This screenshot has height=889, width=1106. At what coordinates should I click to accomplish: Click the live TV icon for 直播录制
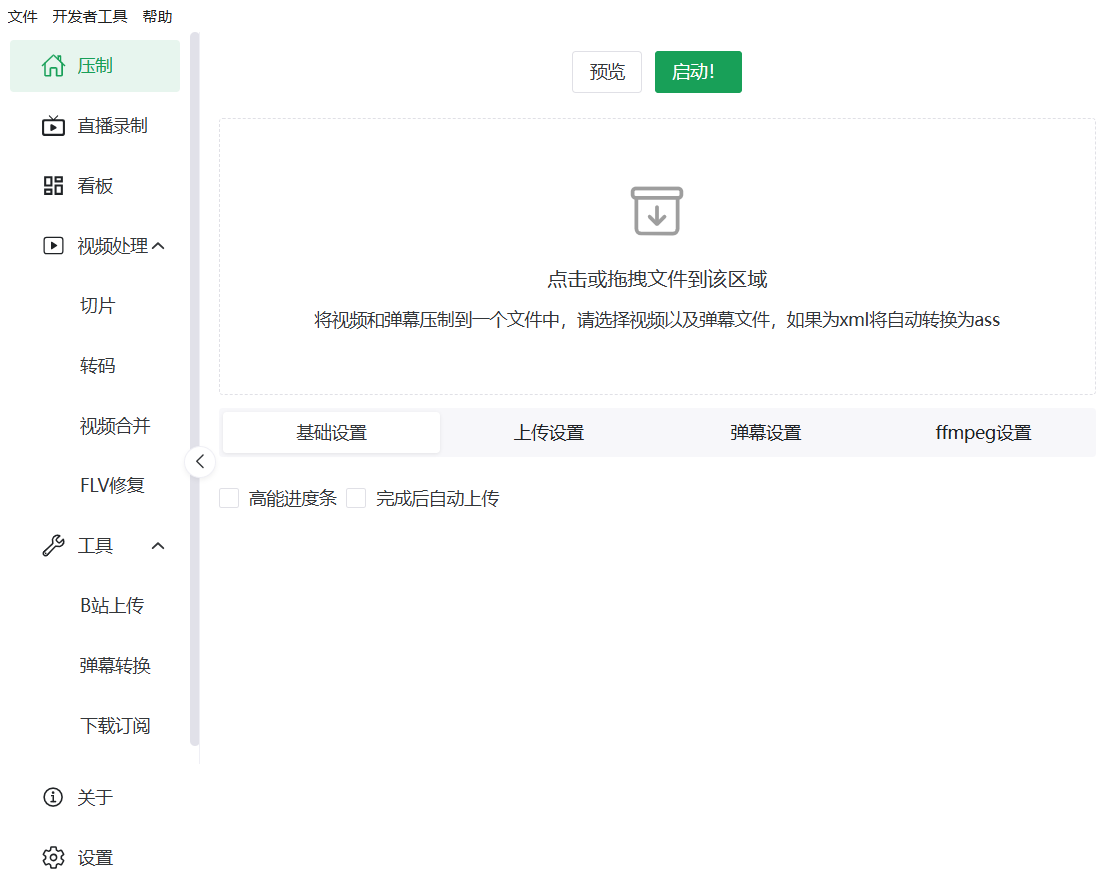point(53,126)
